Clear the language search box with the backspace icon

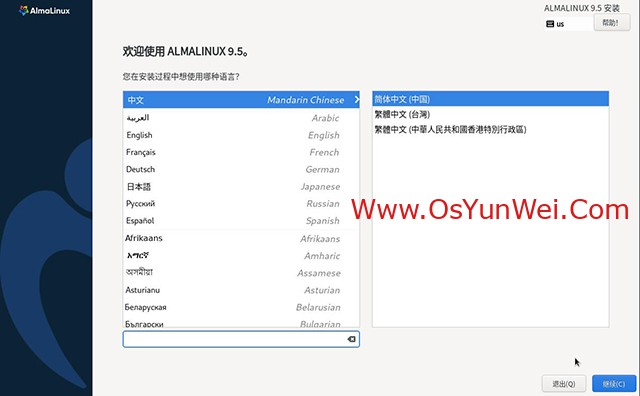pos(351,339)
